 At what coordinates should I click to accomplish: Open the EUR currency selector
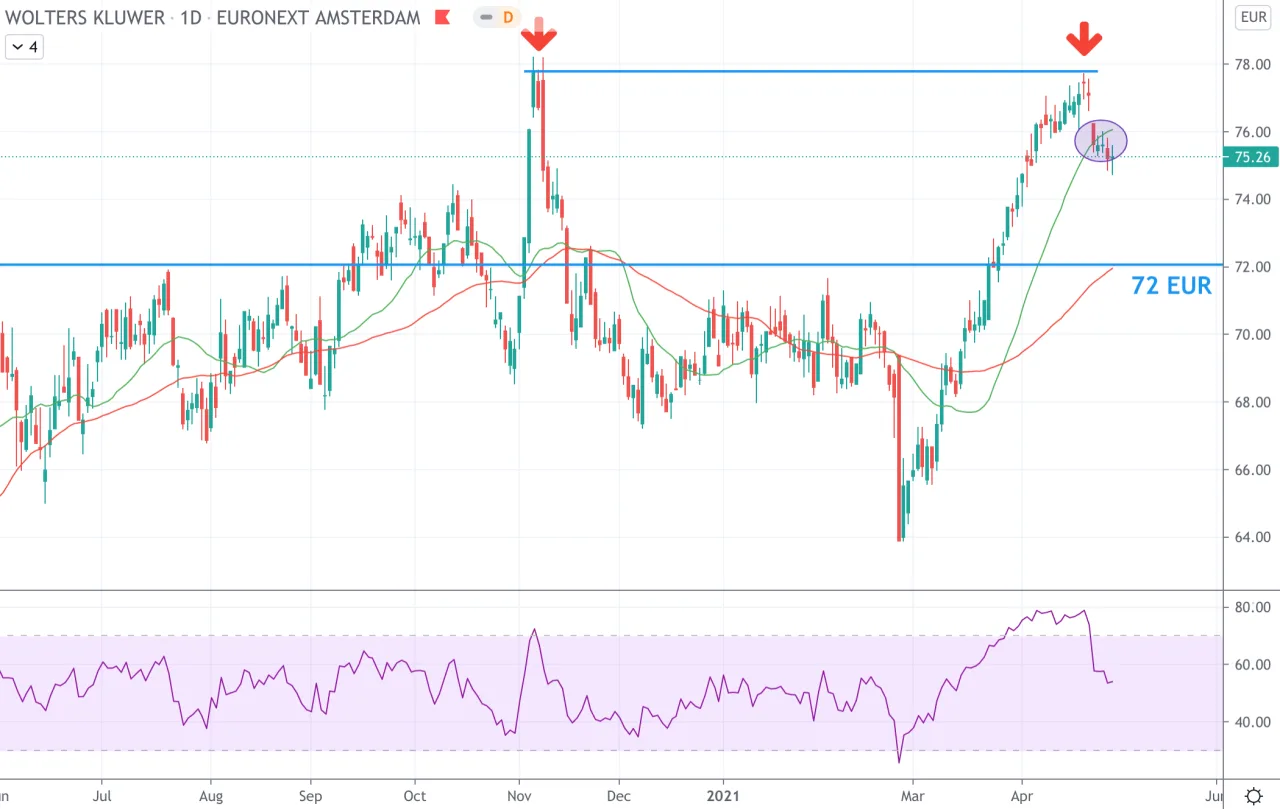pyautogui.click(x=1253, y=17)
